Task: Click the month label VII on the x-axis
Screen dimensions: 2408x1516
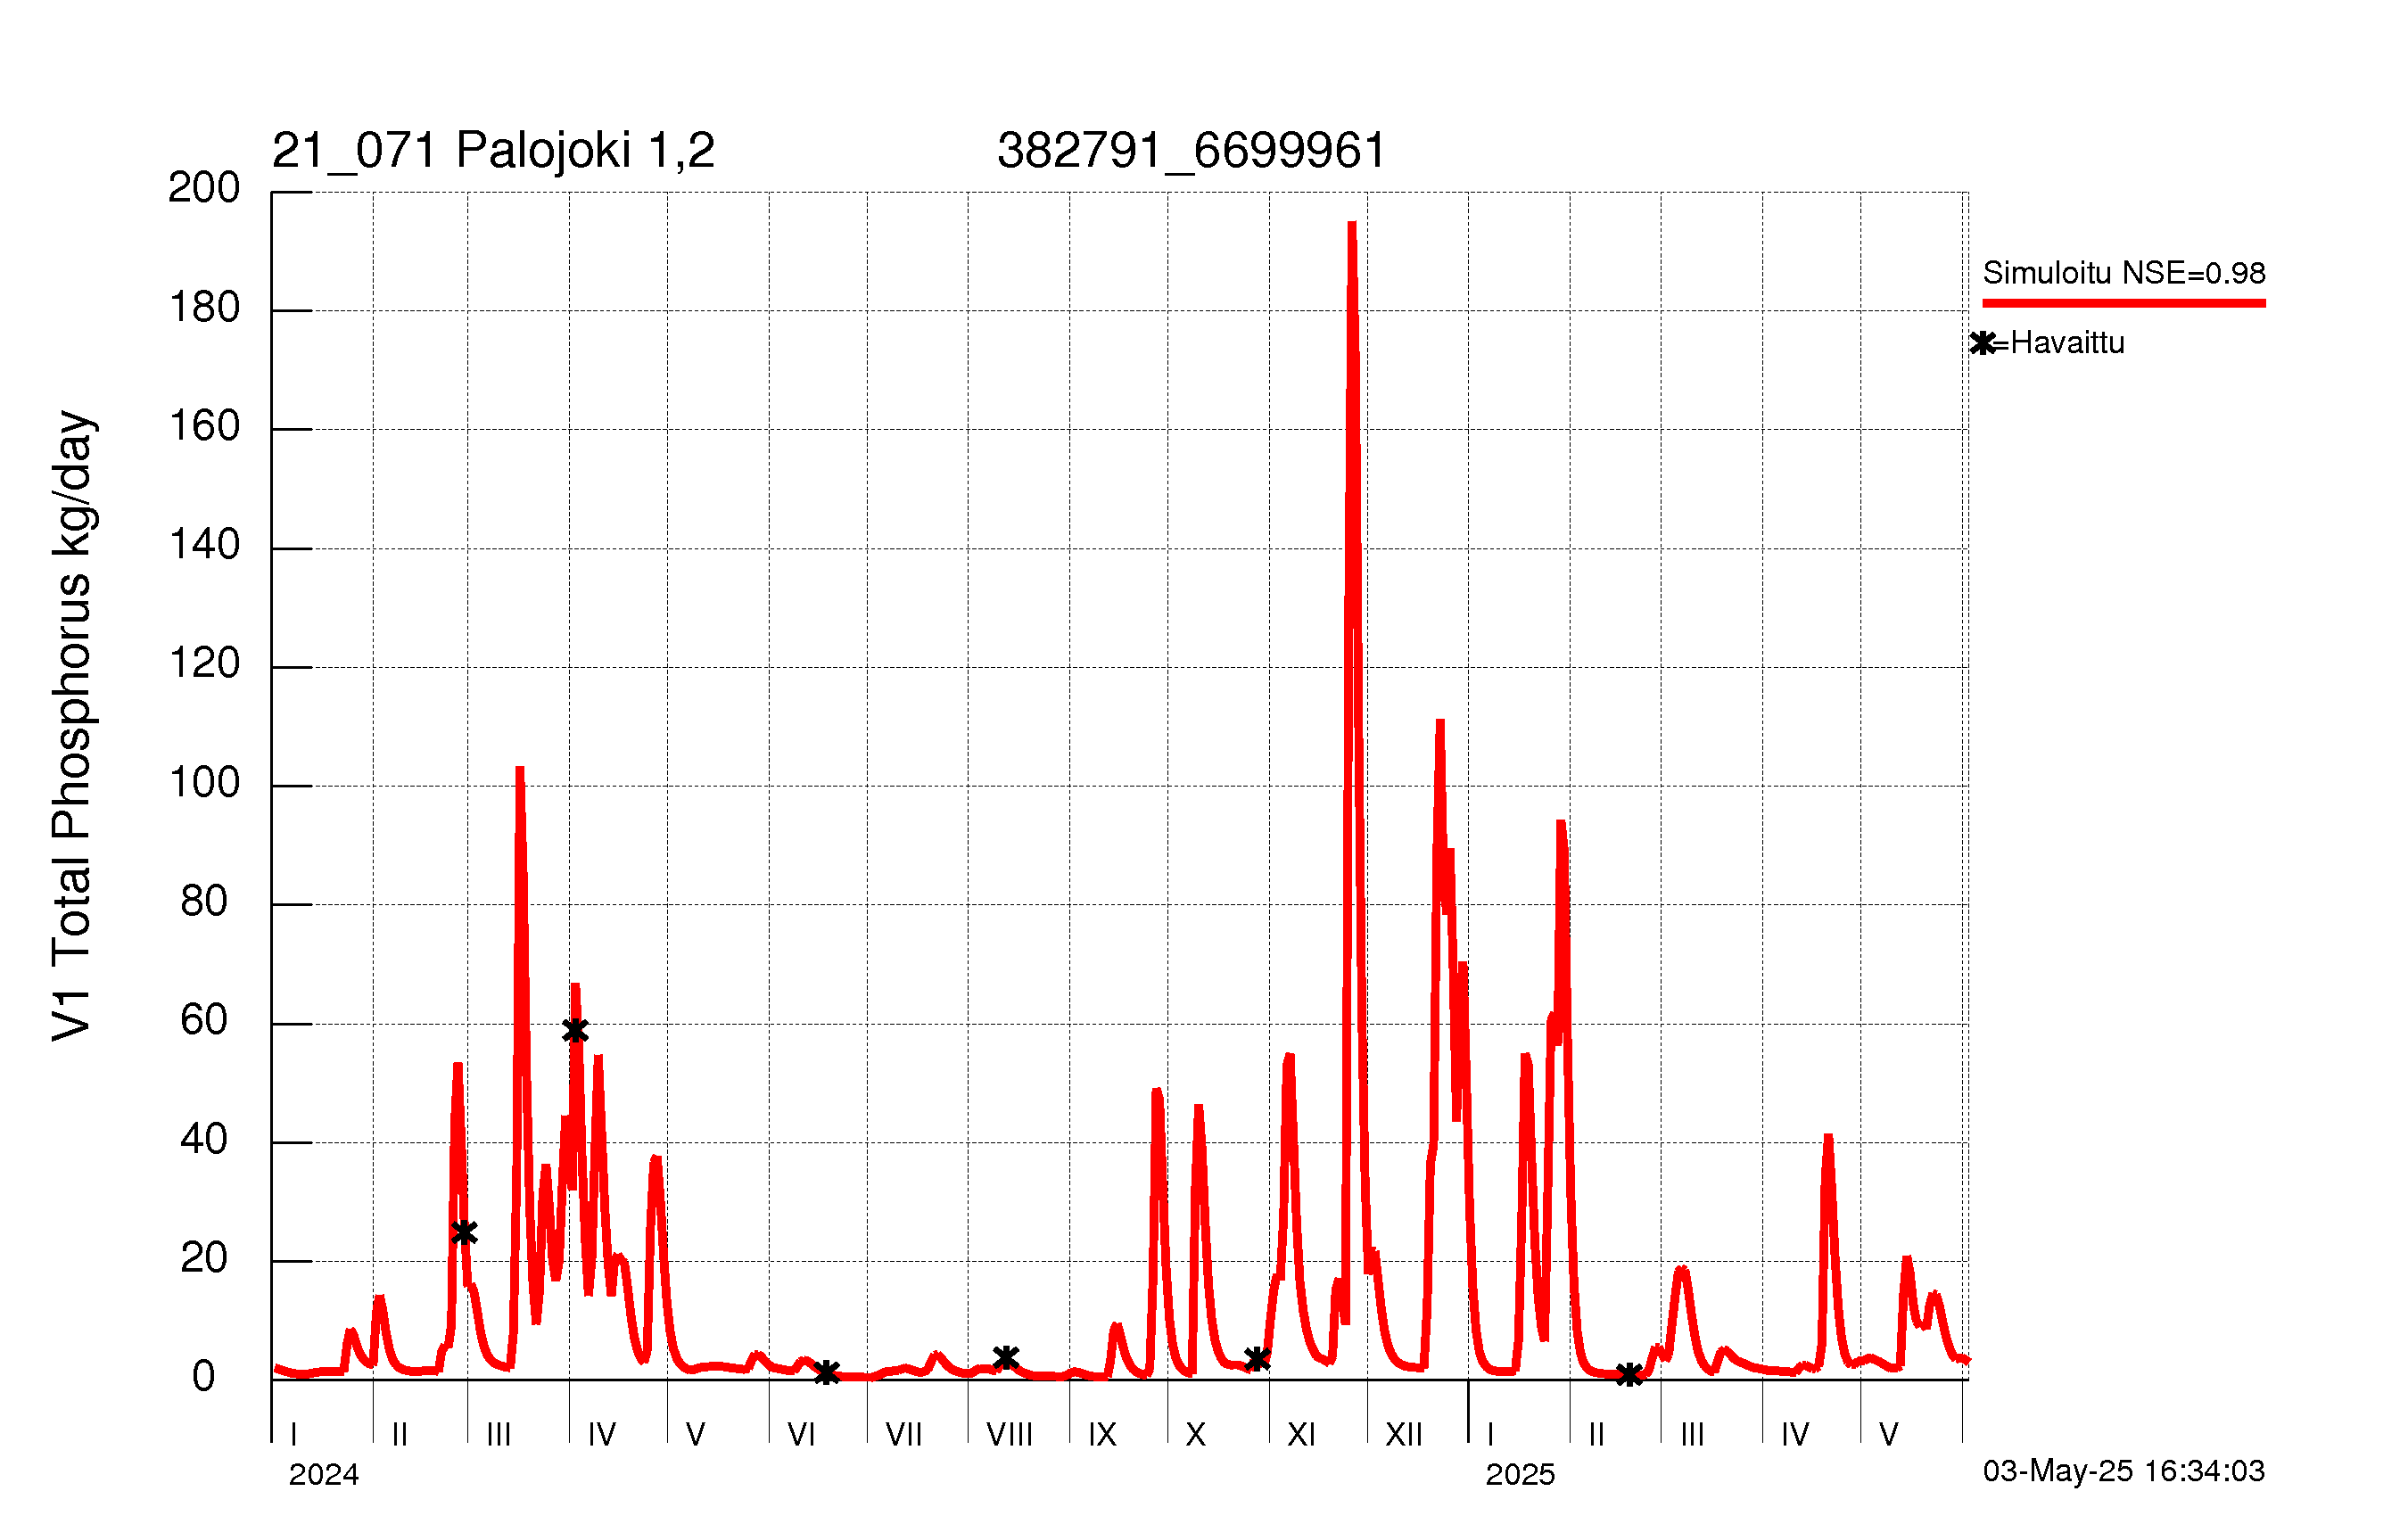Action: click(904, 1435)
